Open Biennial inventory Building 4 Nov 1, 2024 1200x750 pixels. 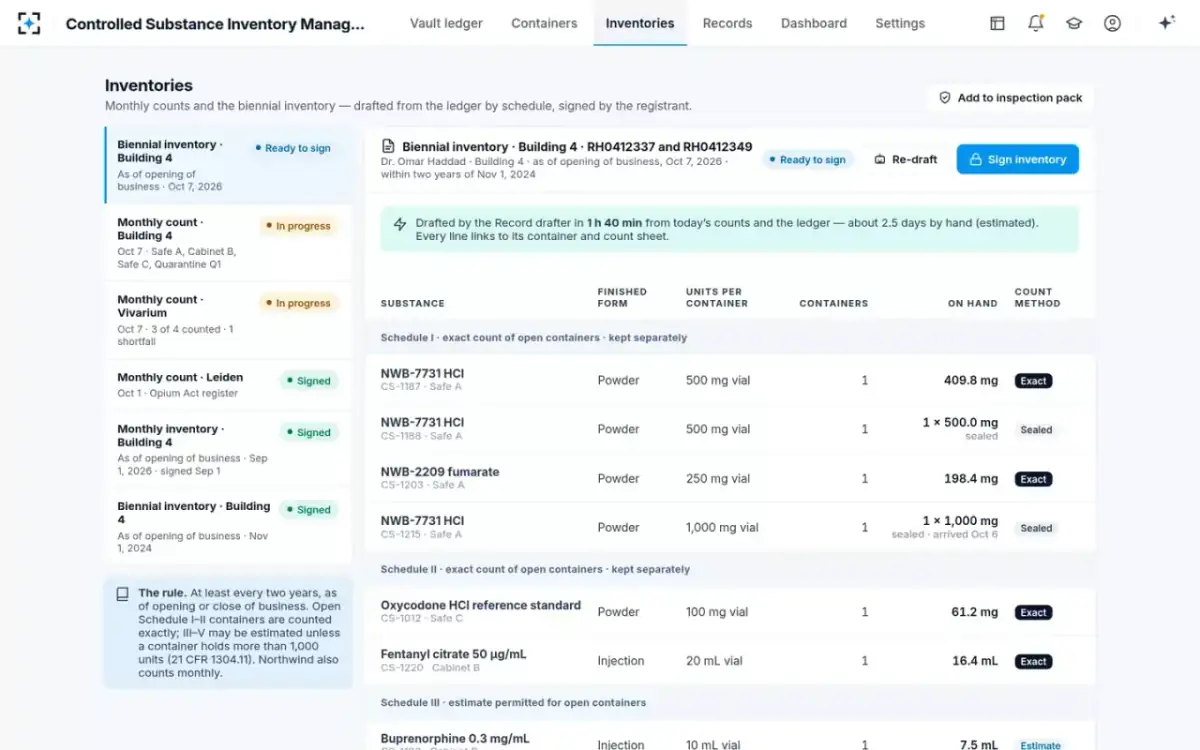pyautogui.click(x=228, y=526)
